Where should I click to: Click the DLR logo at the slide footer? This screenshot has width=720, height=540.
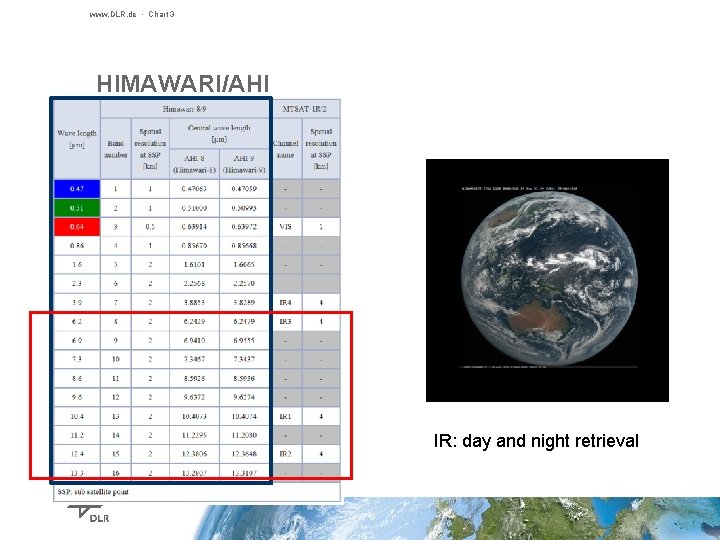click(x=89, y=514)
